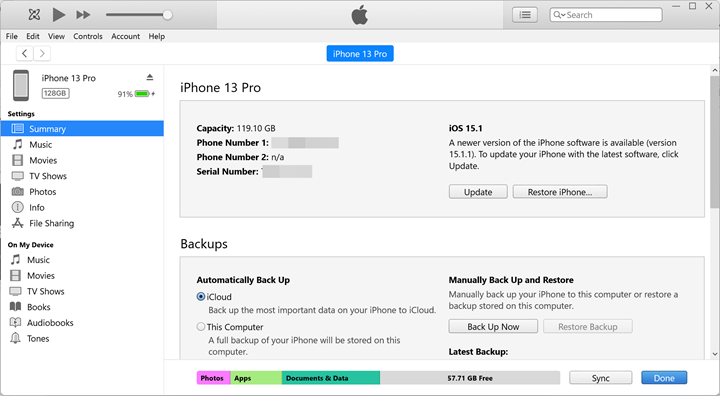This screenshot has height=396, width=720.
Task: Click the Latest Backup label
Action: 478,352
